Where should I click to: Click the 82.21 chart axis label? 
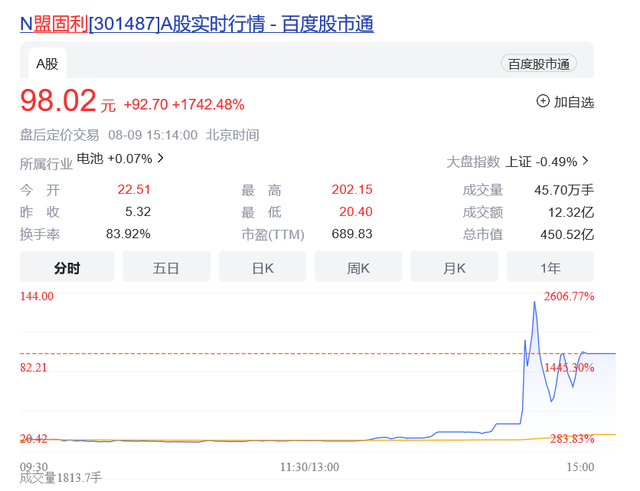pos(33,367)
